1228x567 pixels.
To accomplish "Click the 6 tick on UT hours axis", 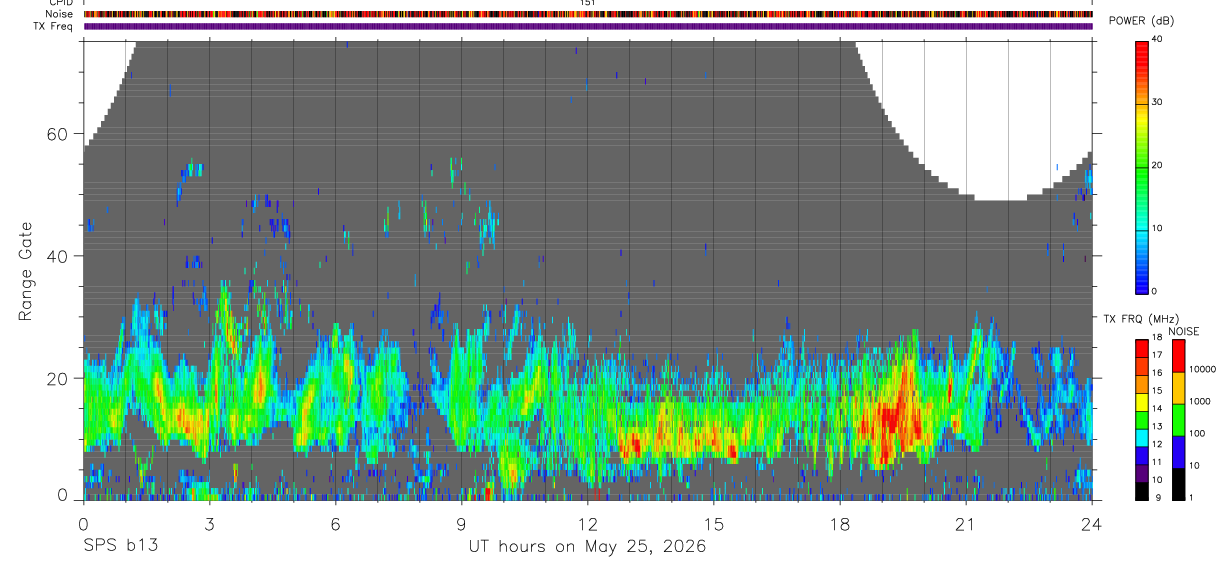I will [x=335, y=524].
